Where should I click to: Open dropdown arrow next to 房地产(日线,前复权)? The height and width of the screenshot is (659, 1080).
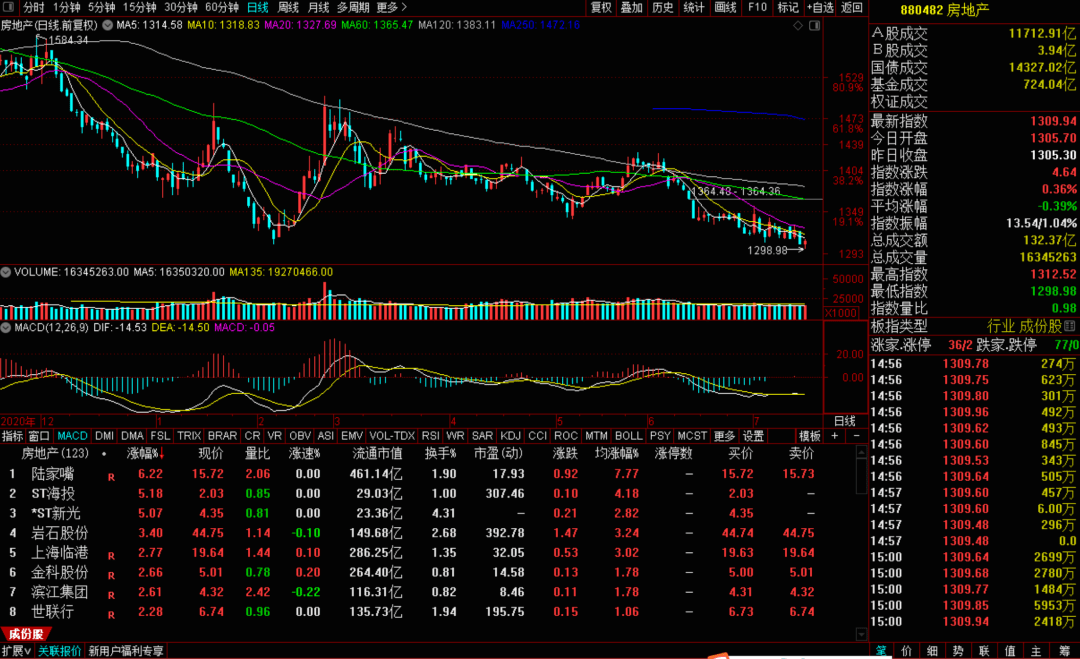(107, 25)
